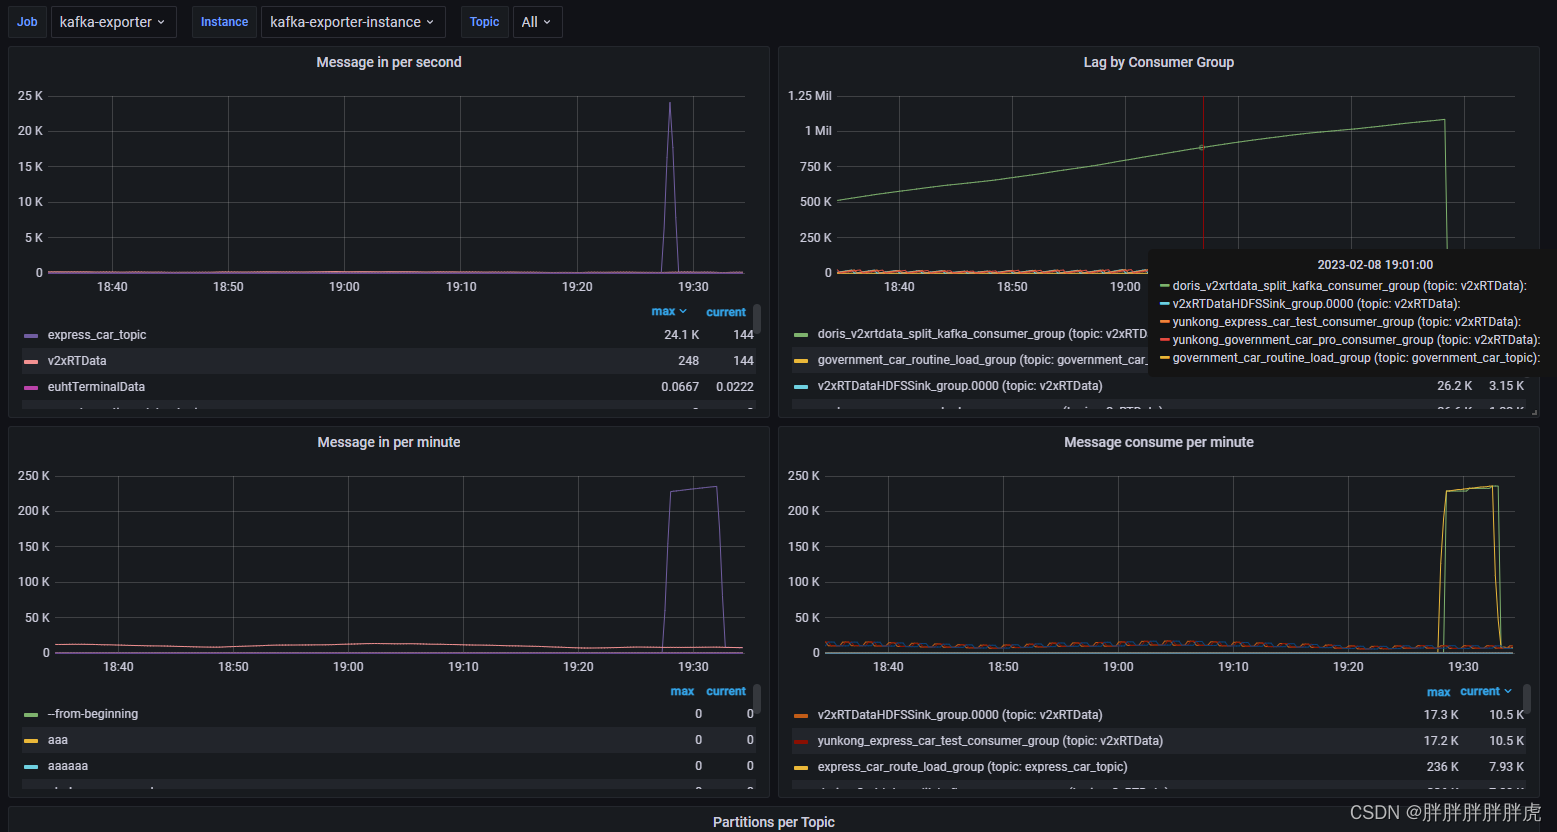Toggle express_car_route_load_group series visibility

click(x=972, y=767)
